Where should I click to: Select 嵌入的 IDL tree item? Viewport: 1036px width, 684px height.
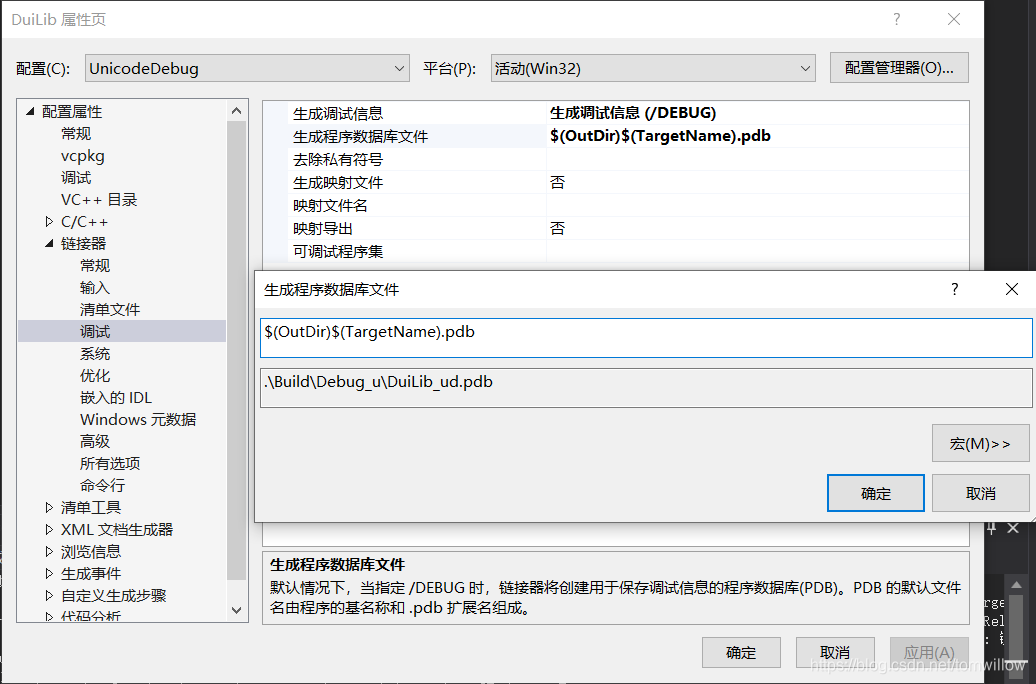116,397
